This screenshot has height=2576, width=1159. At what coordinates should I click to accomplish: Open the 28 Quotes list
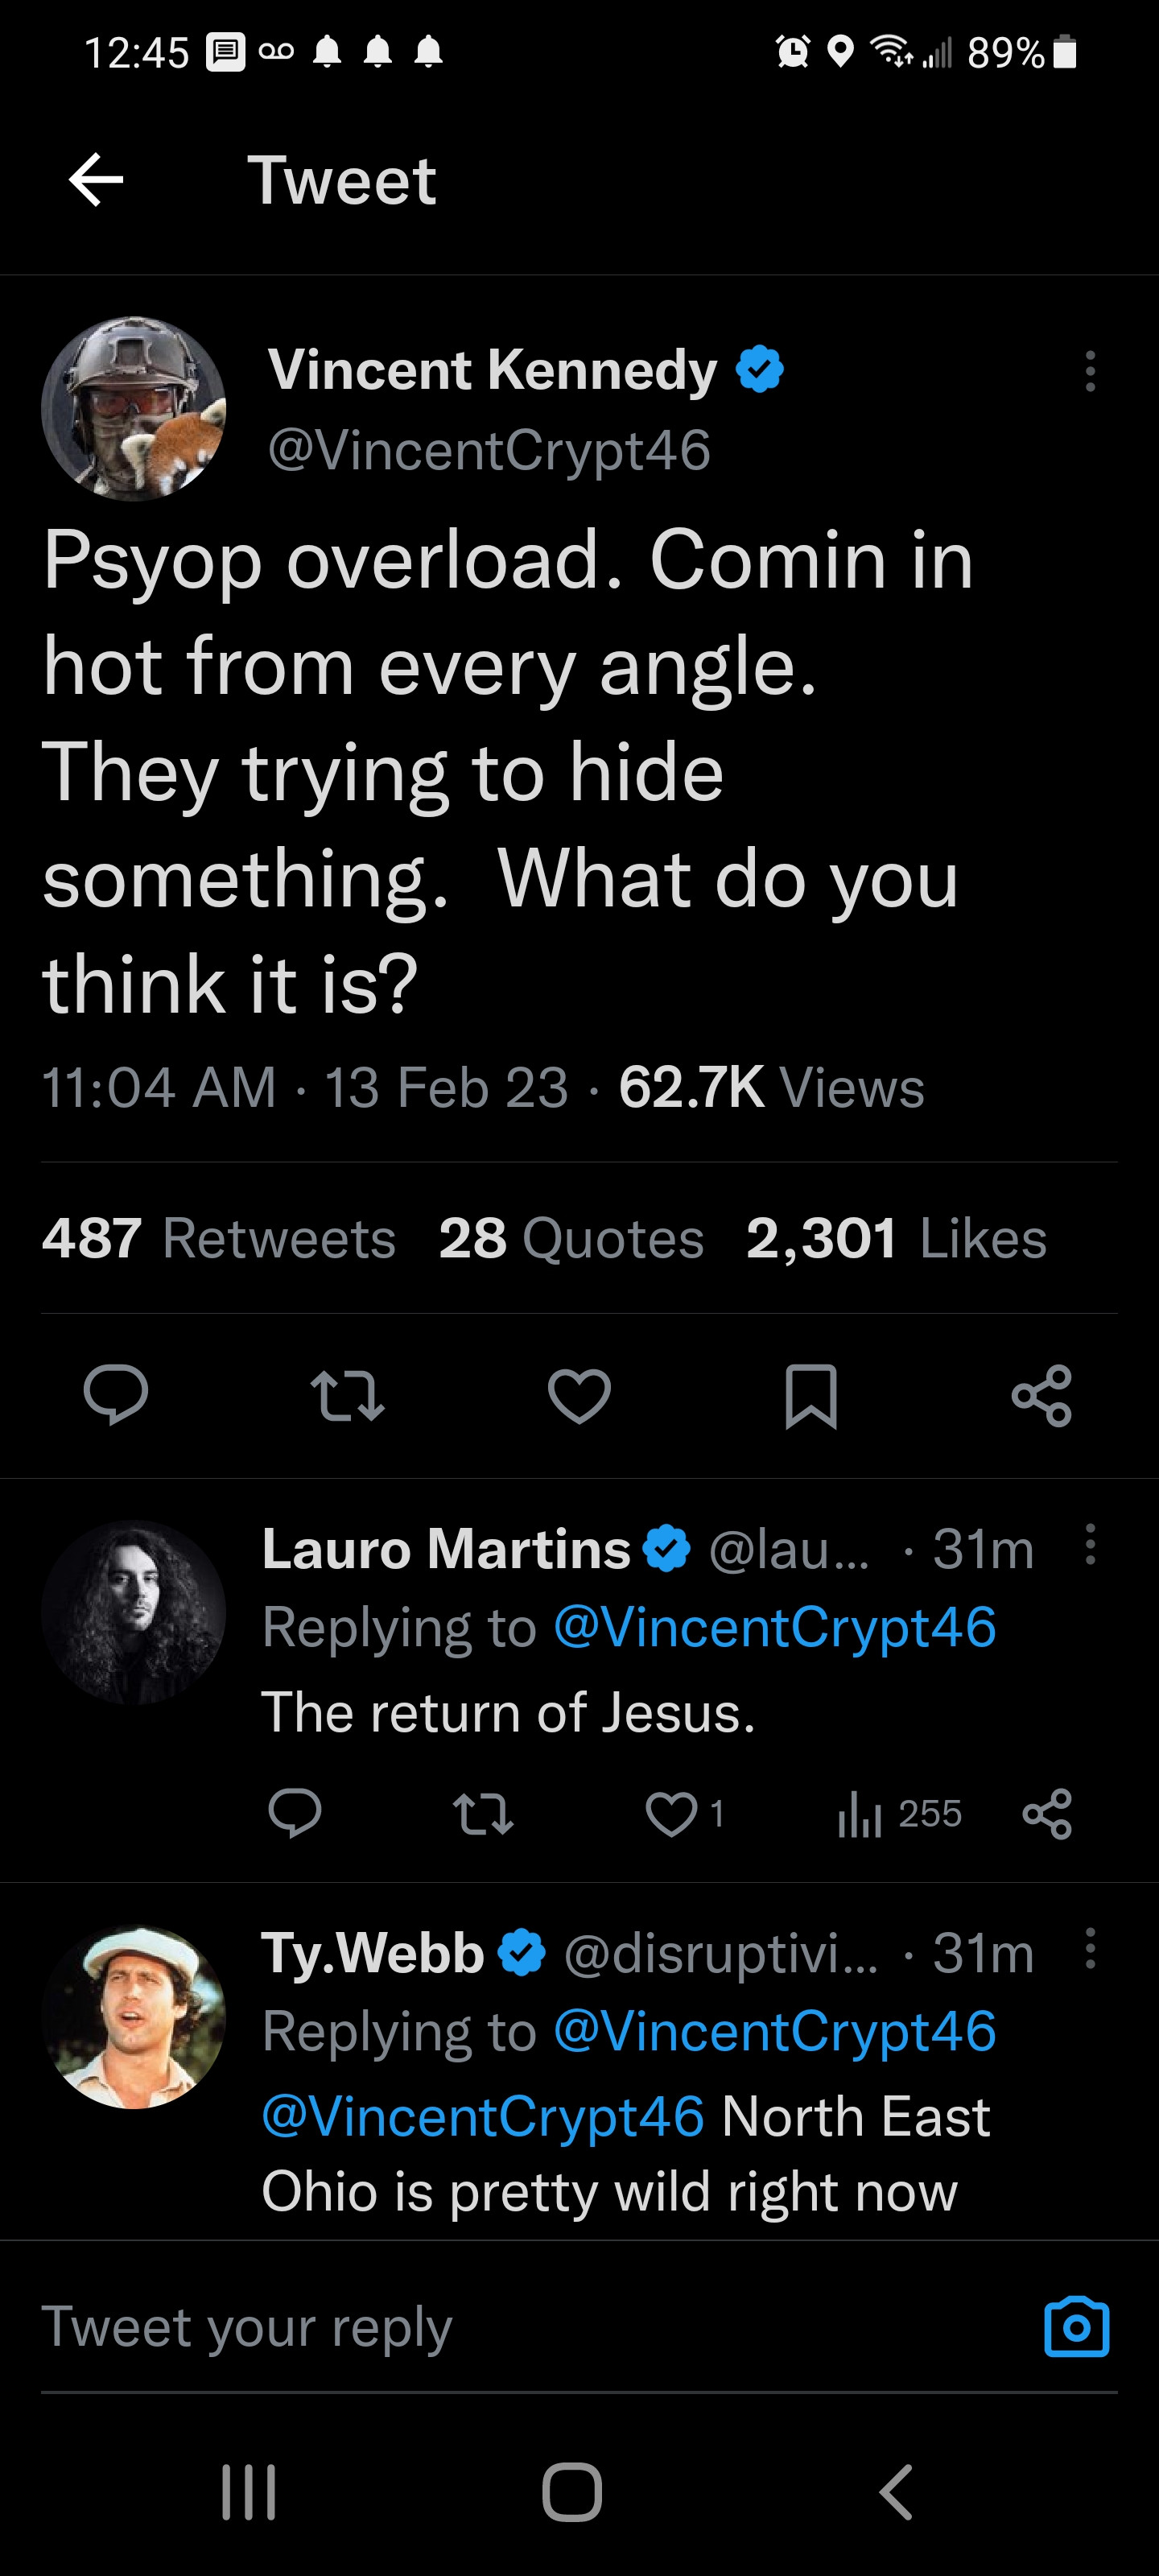[571, 1238]
